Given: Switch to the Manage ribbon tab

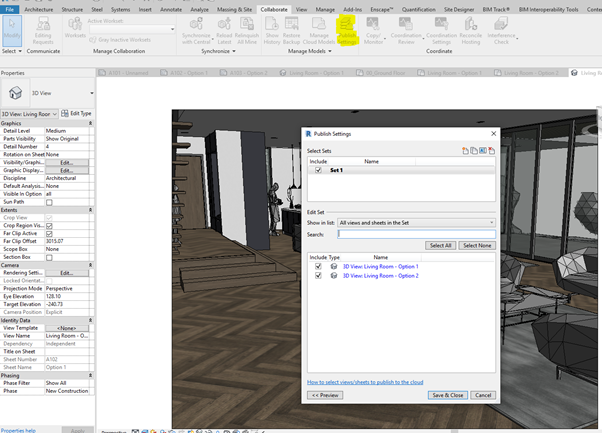Looking at the screenshot, I should coord(325,9).
